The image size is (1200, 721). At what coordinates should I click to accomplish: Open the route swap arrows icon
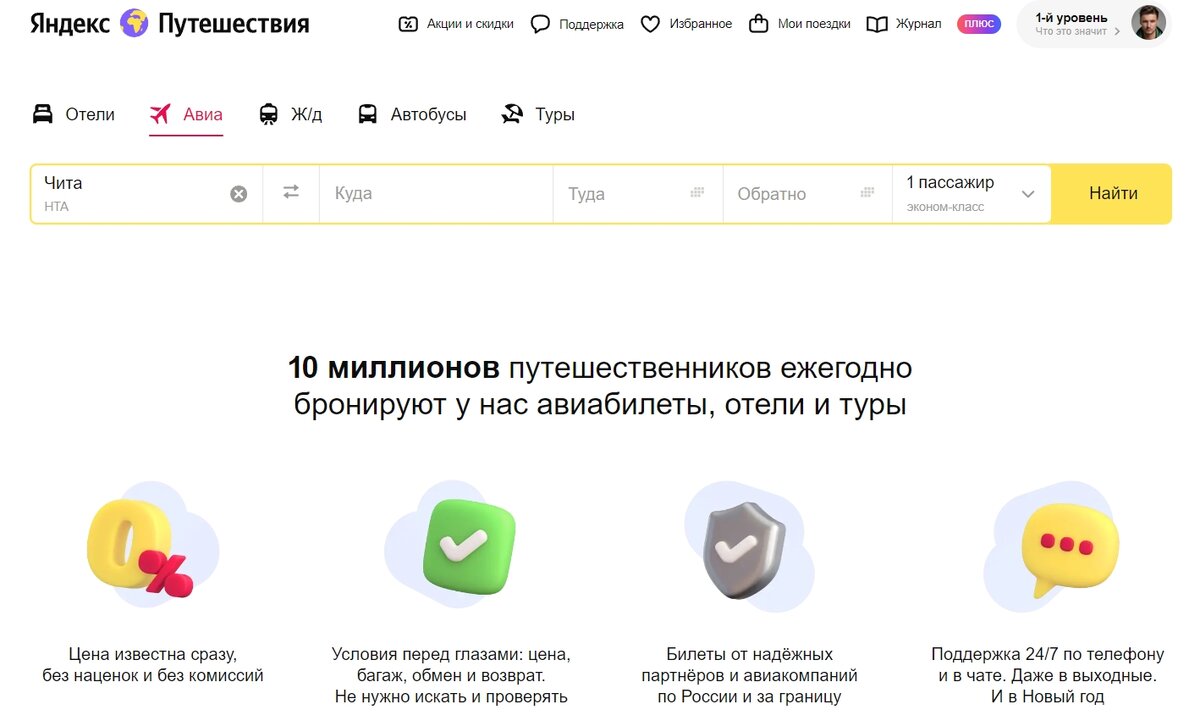tap(291, 193)
